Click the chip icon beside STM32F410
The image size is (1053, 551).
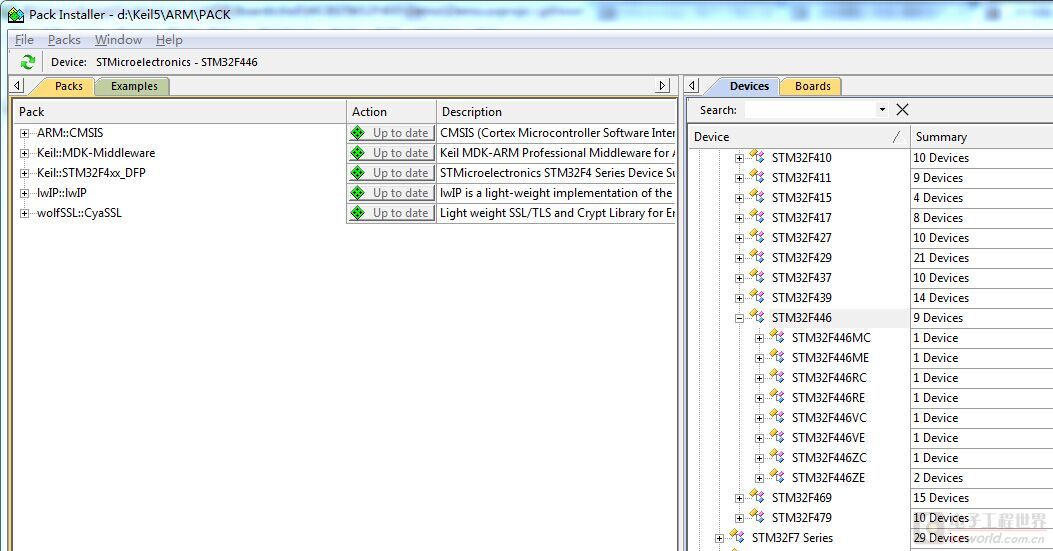757,157
